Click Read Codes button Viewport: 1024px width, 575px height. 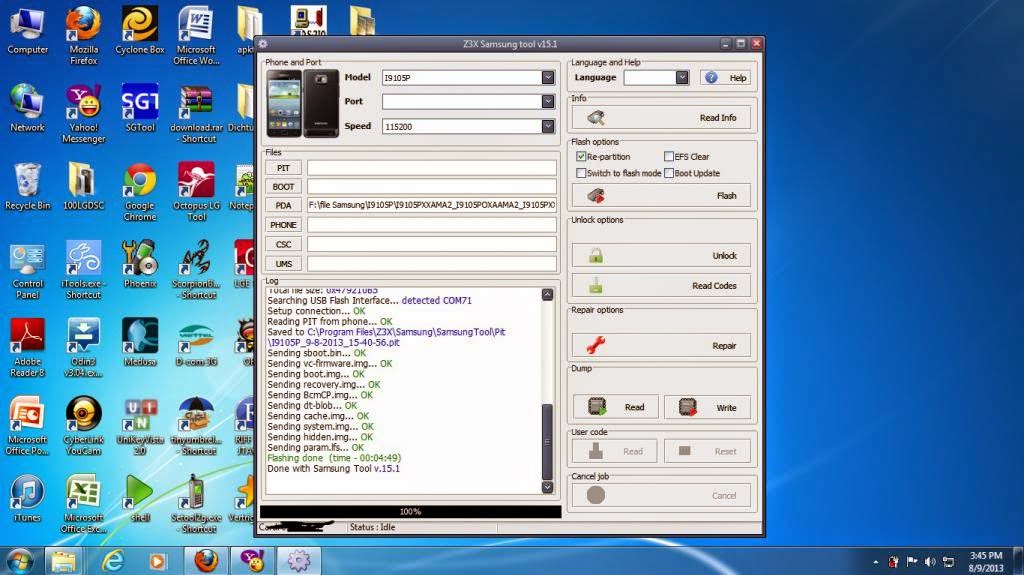(661, 286)
